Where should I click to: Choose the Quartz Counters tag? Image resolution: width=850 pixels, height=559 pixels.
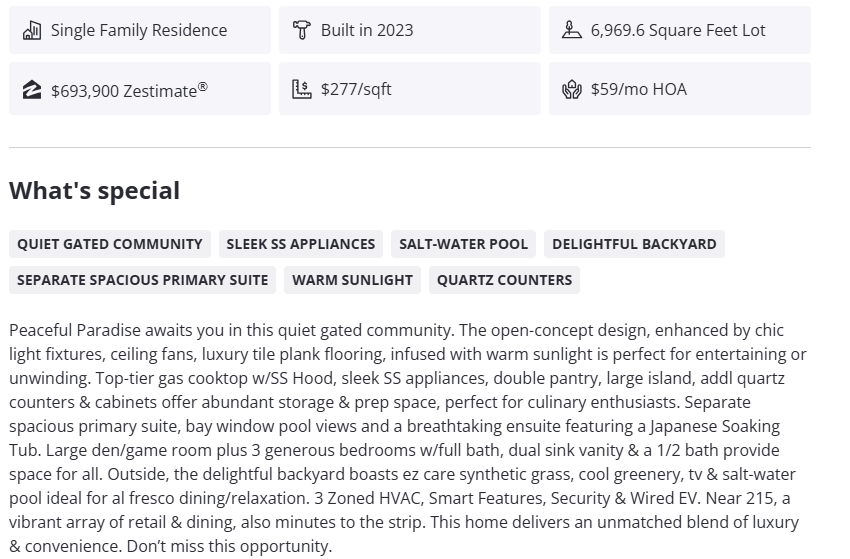point(505,280)
